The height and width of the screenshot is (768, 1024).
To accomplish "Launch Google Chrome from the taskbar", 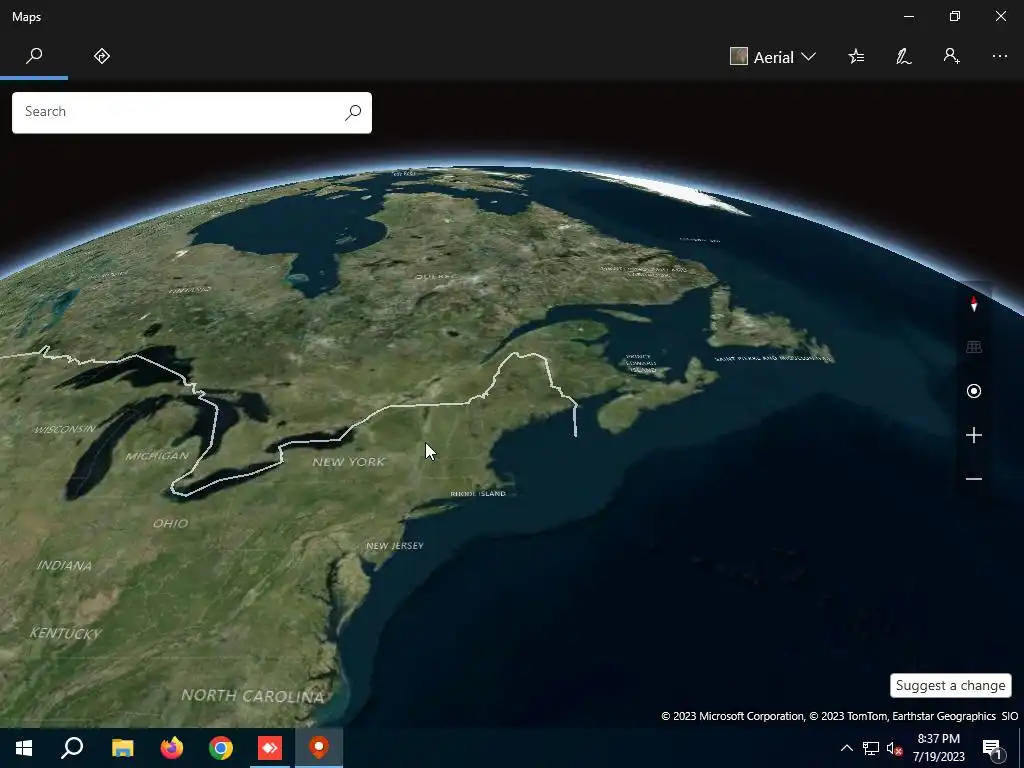I will pos(221,748).
